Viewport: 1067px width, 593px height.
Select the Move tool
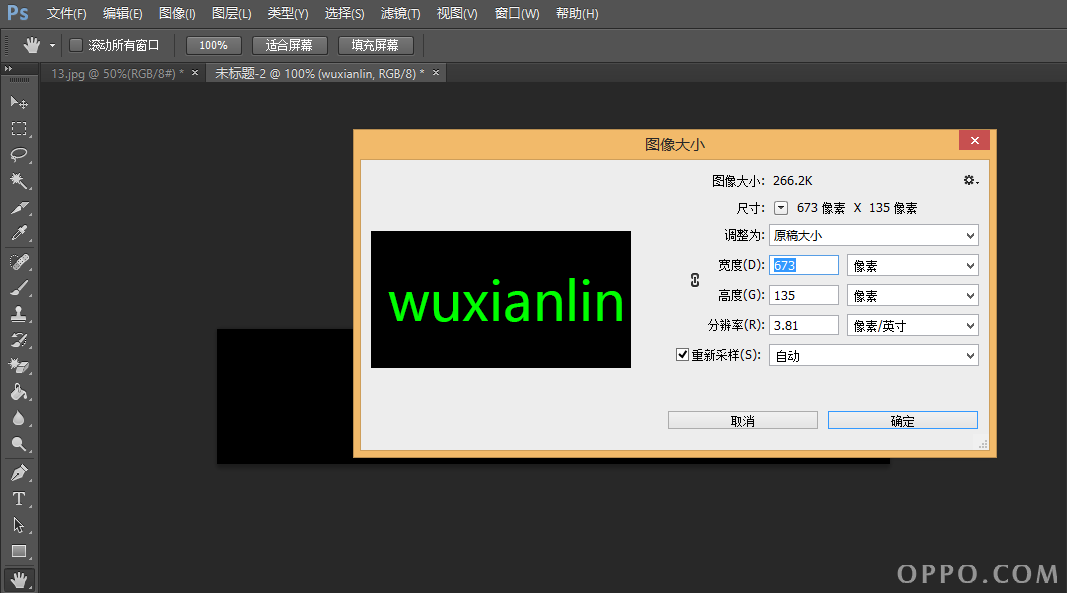click(x=19, y=102)
